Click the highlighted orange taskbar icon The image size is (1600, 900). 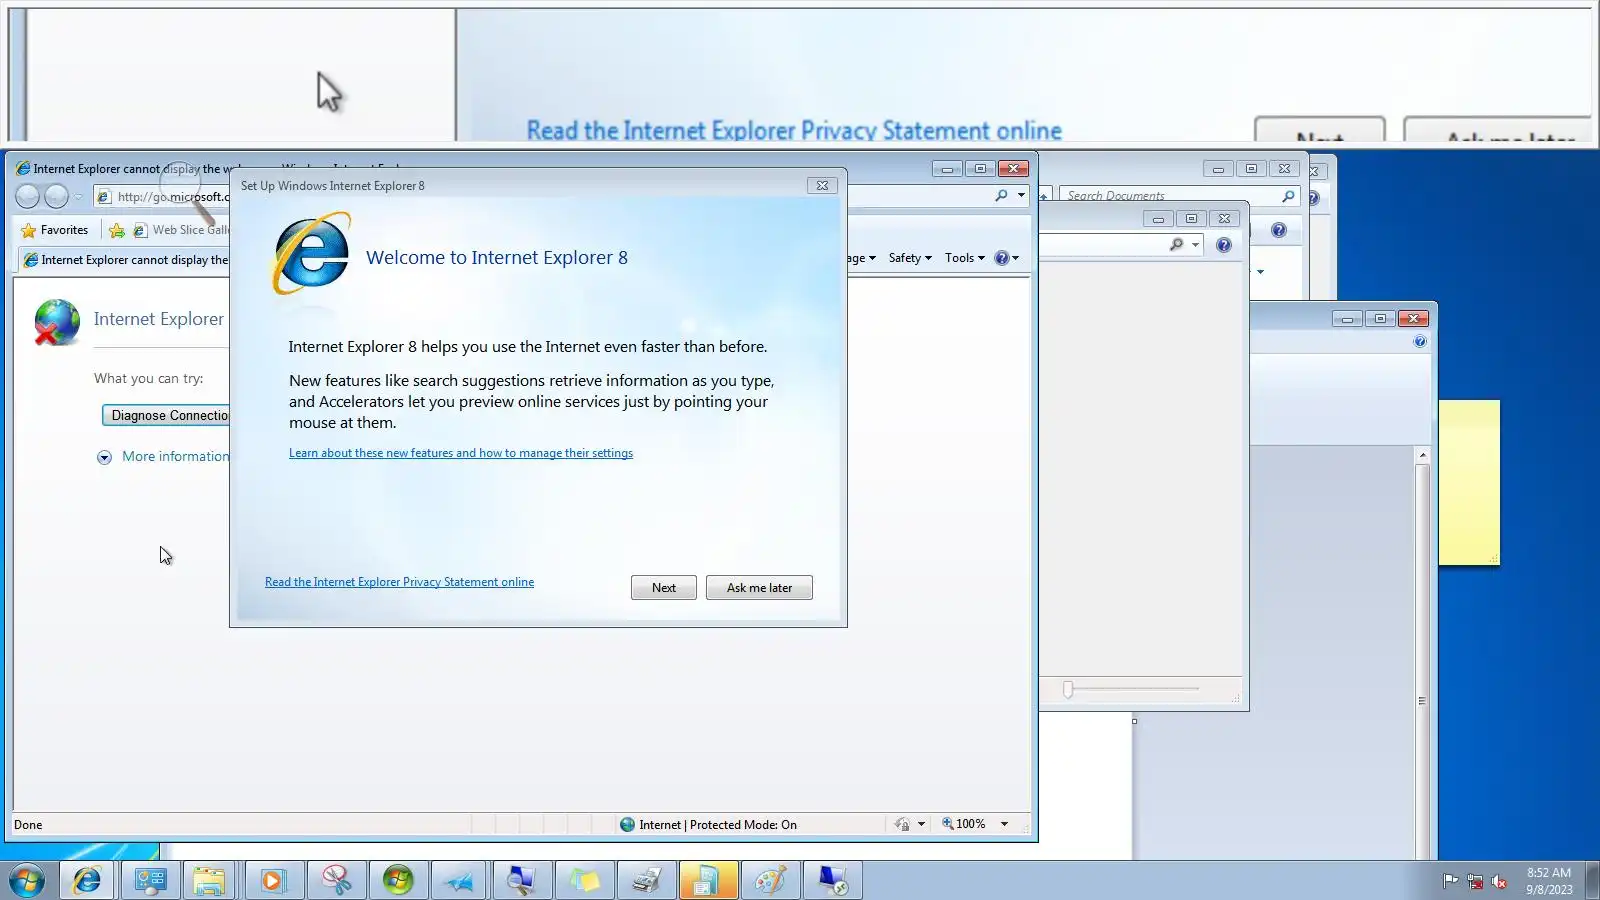[x=708, y=880]
